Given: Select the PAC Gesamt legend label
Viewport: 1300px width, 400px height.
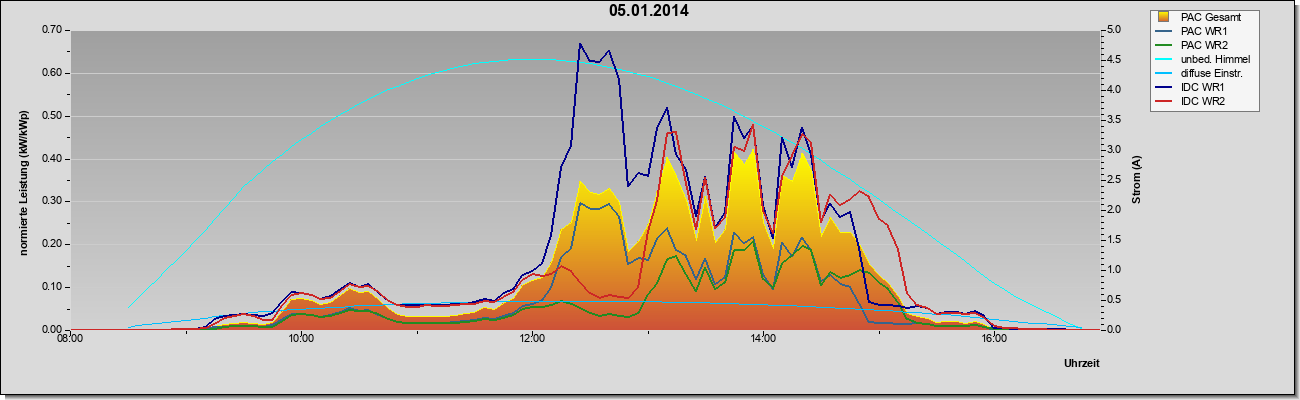Looking at the screenshot, I should [x=1210, y=17].
